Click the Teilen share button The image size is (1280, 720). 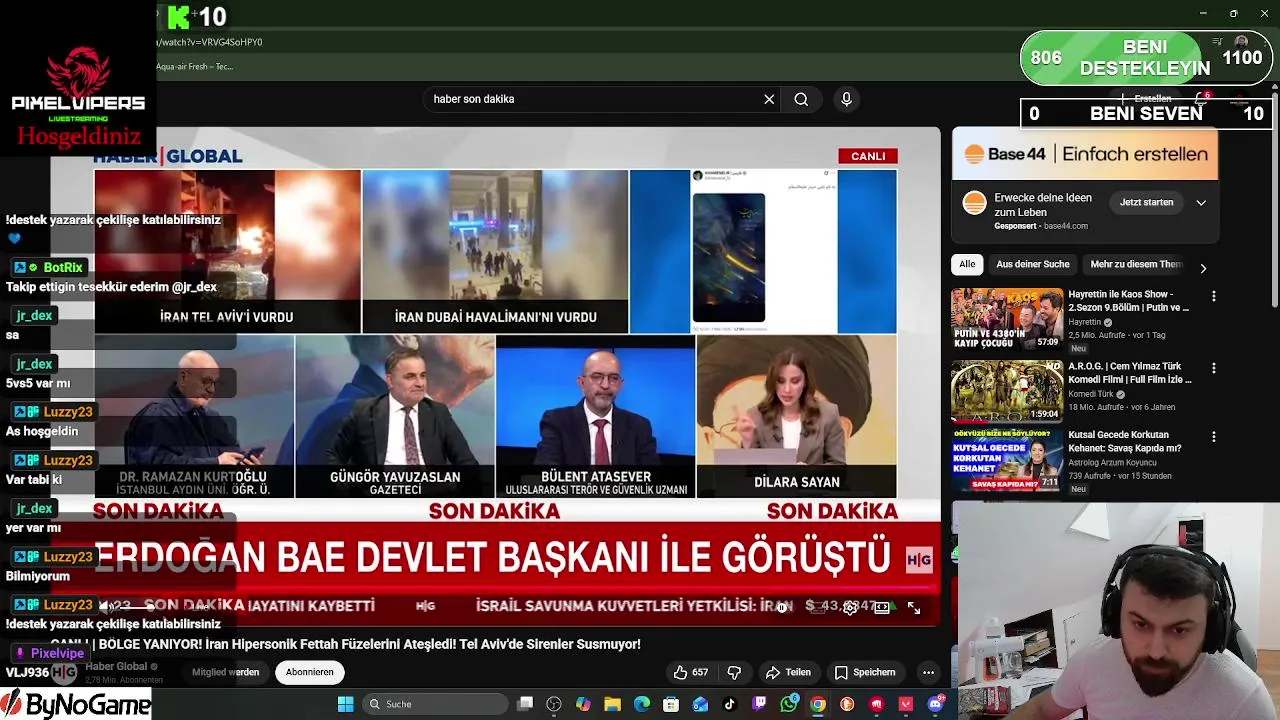(x=788, y=672)
